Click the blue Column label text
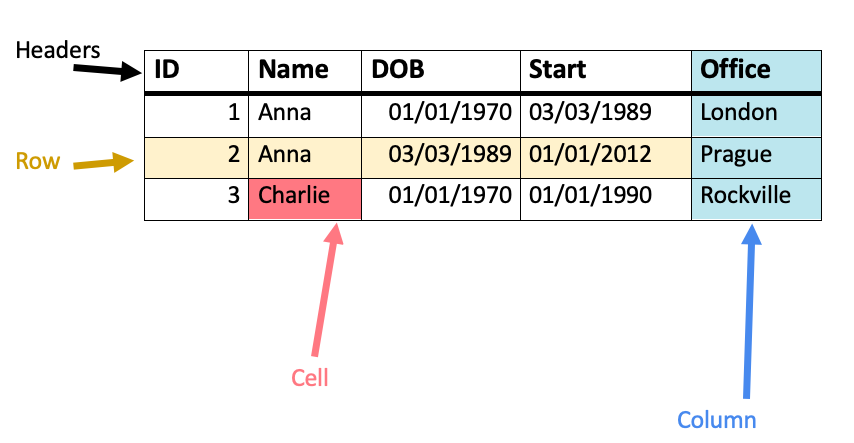Image resolution: width=854 pixels, height=443 pixels. pyautogui.click(x=717, y=420)
